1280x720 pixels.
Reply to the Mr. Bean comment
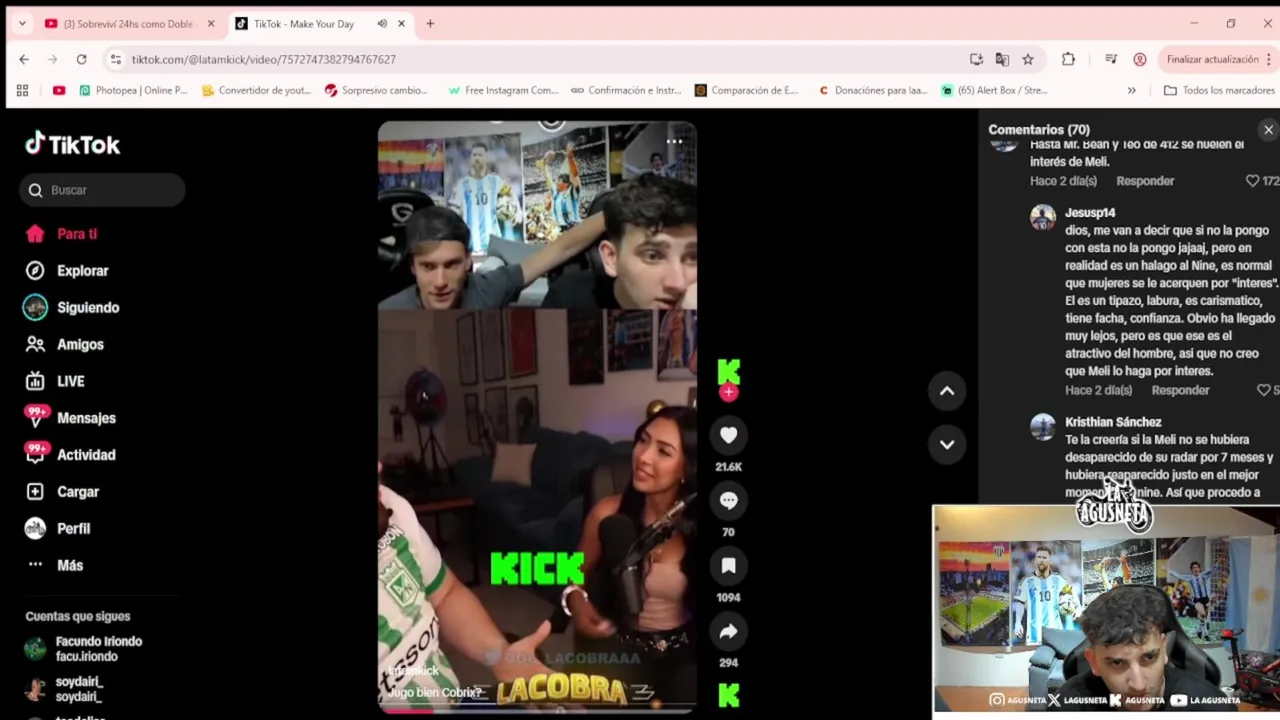(1145, 181)
